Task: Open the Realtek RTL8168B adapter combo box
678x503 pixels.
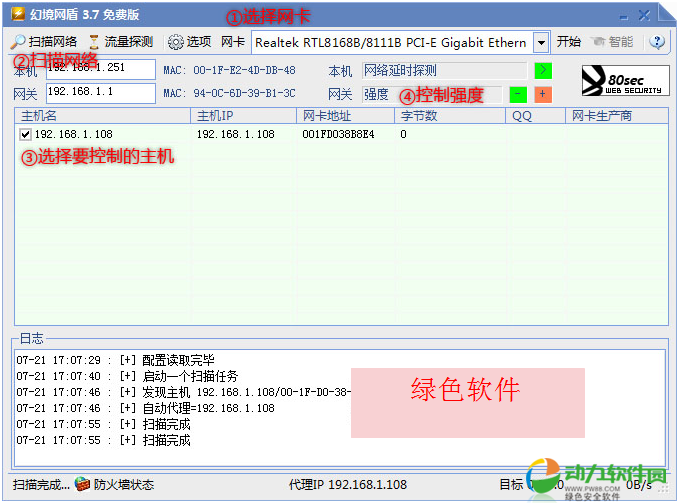Action: (x=391, y=42)
